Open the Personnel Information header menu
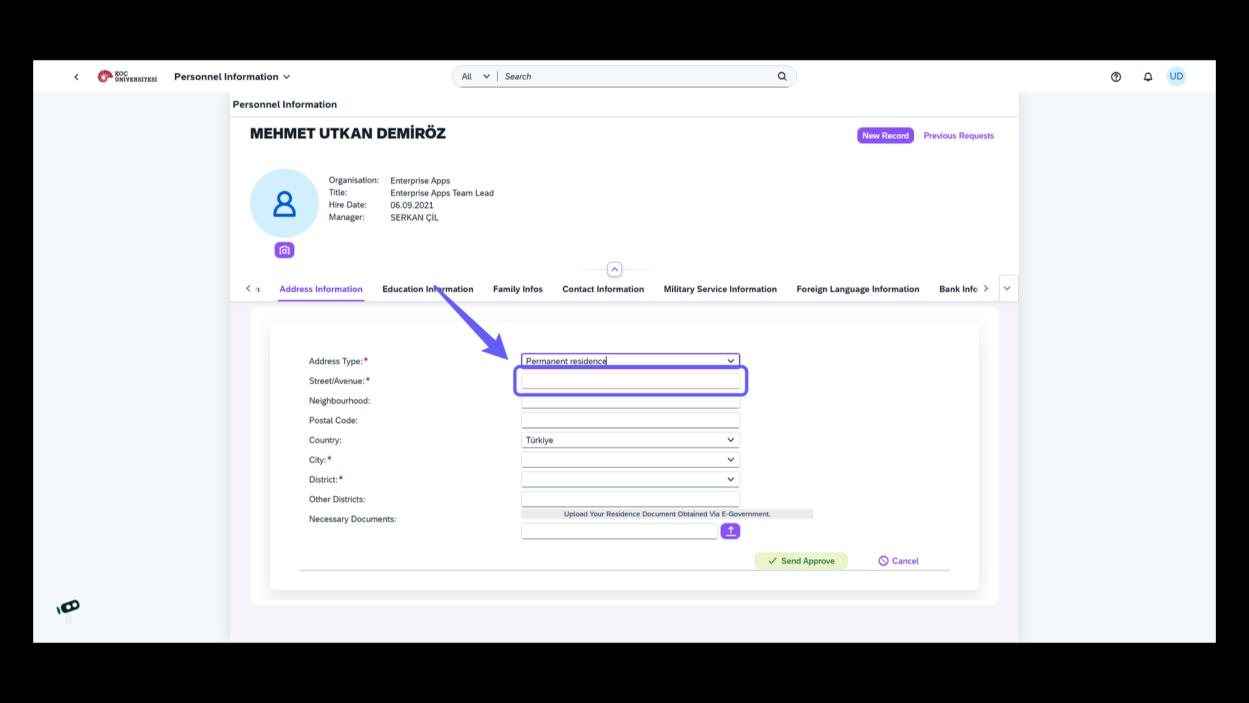 click(x=232, y=77)
